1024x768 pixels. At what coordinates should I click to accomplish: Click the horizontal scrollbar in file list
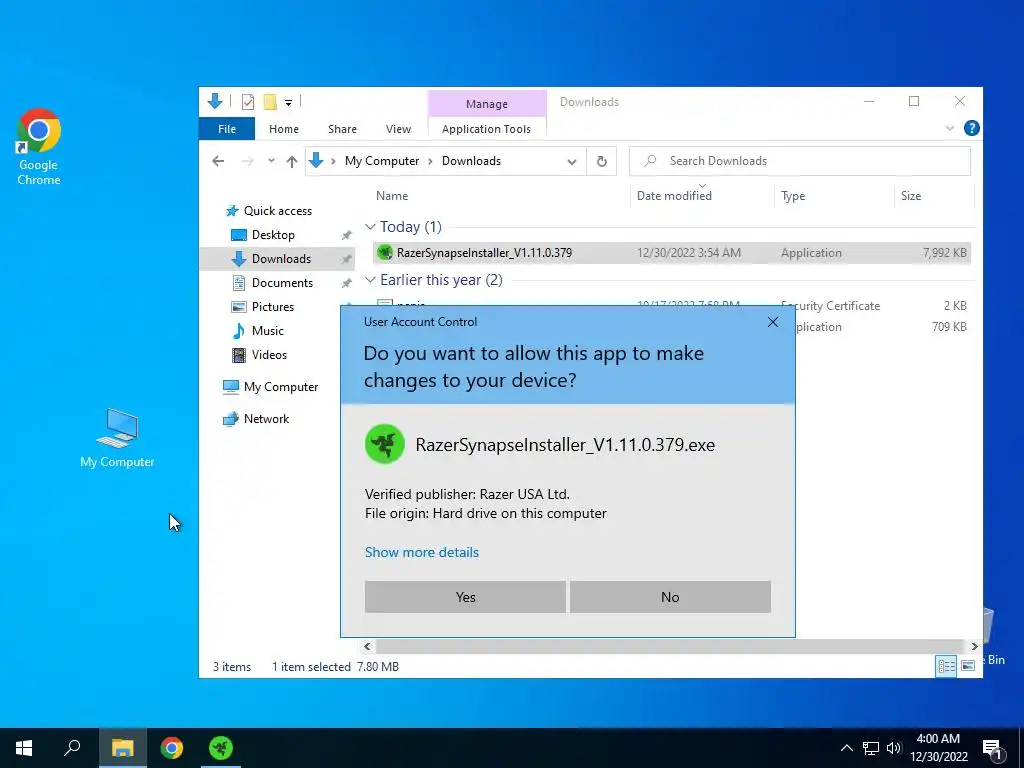[670, 647]
